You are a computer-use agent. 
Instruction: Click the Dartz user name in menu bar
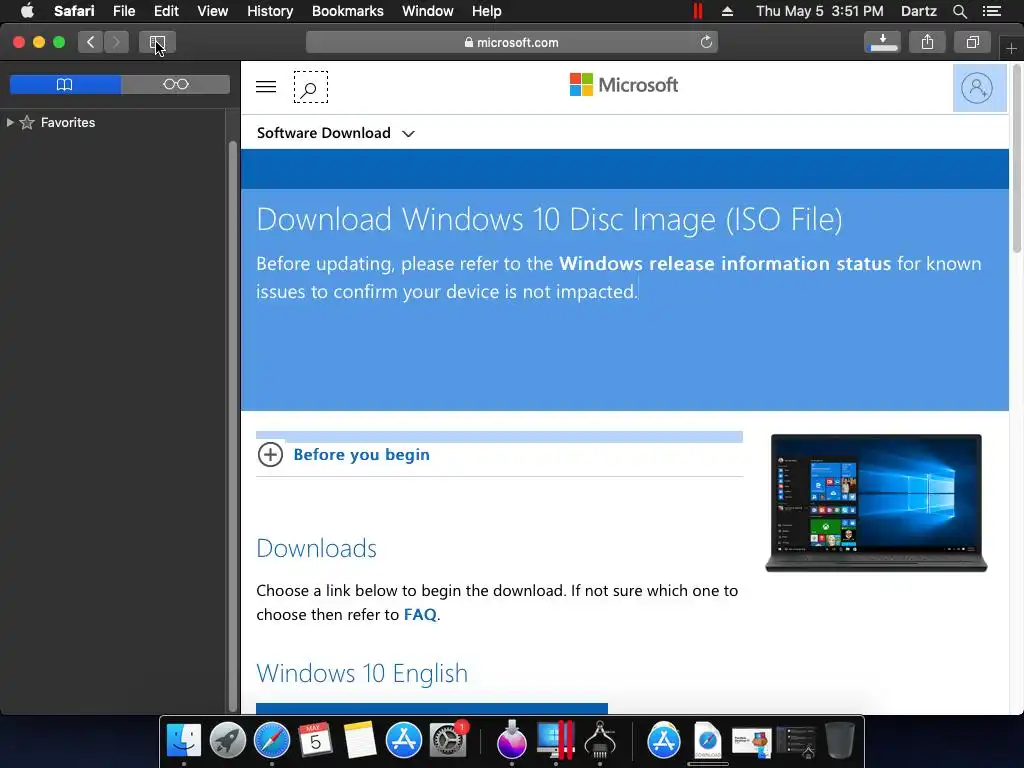[918, 11]
